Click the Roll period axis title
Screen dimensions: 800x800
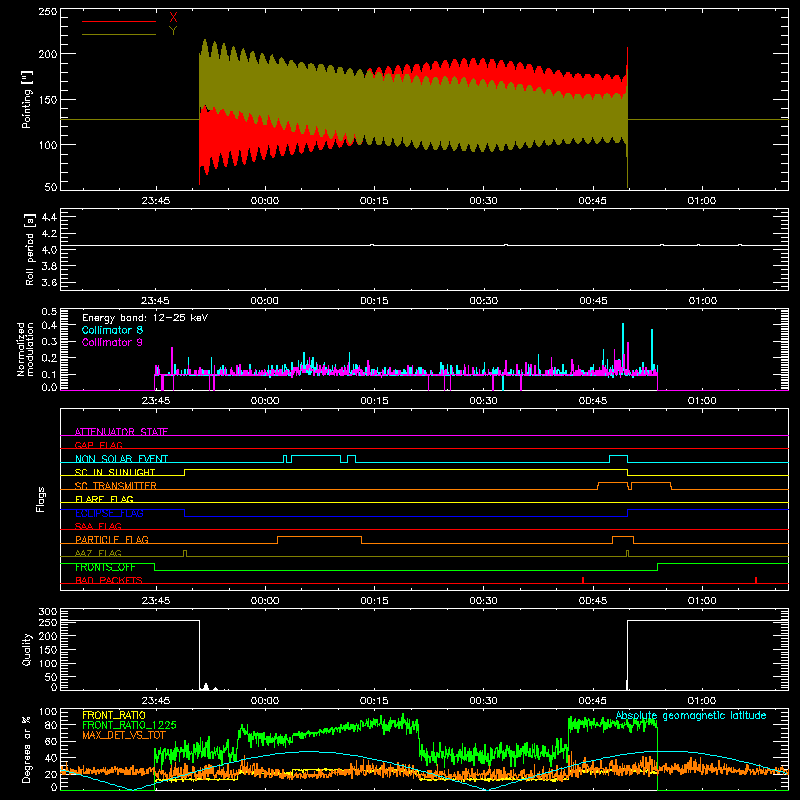30,249
